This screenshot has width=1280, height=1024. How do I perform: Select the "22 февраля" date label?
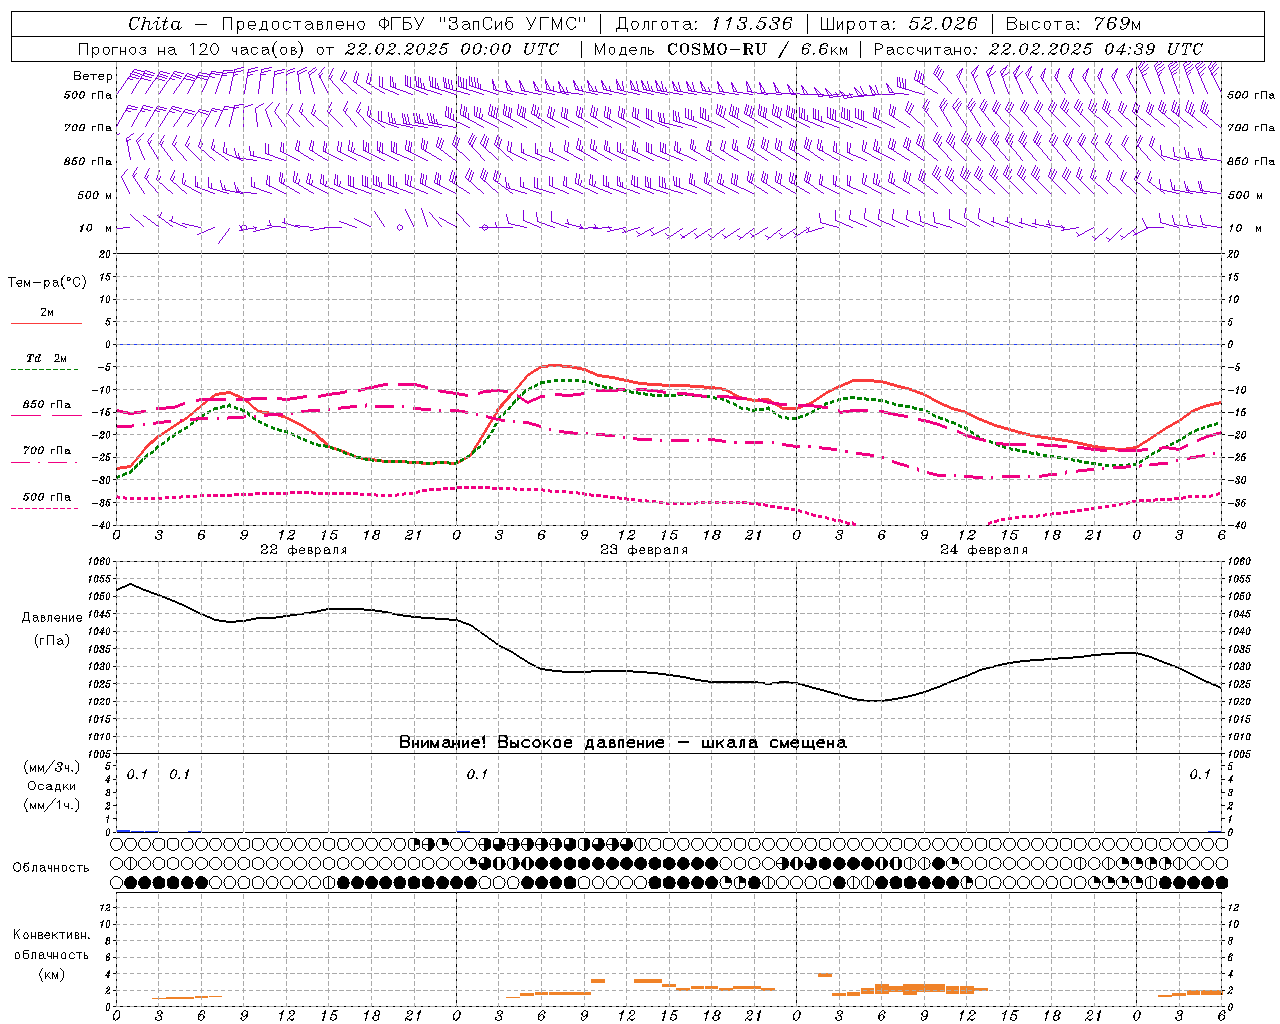coord(304,550)
